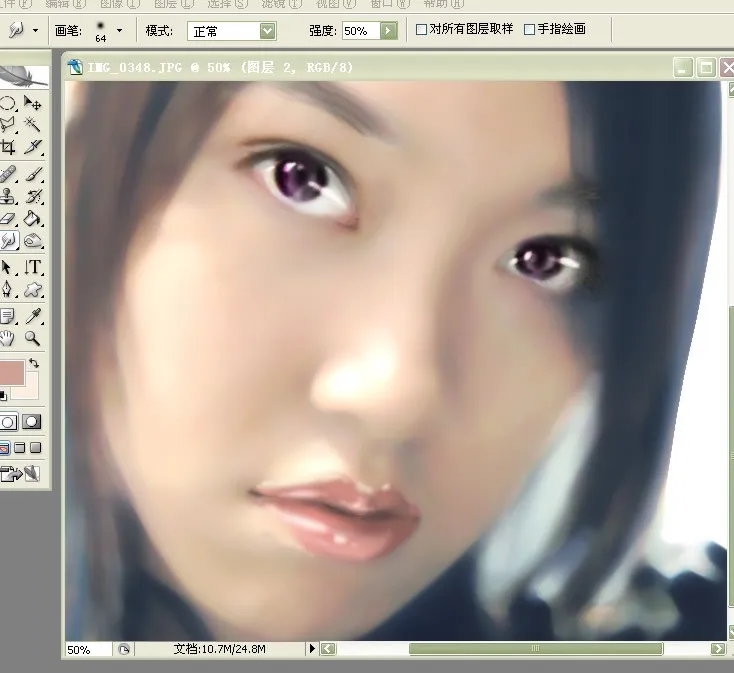Open the status bar info flyout arrow
734x673 pixels.
tap(311, 649)
